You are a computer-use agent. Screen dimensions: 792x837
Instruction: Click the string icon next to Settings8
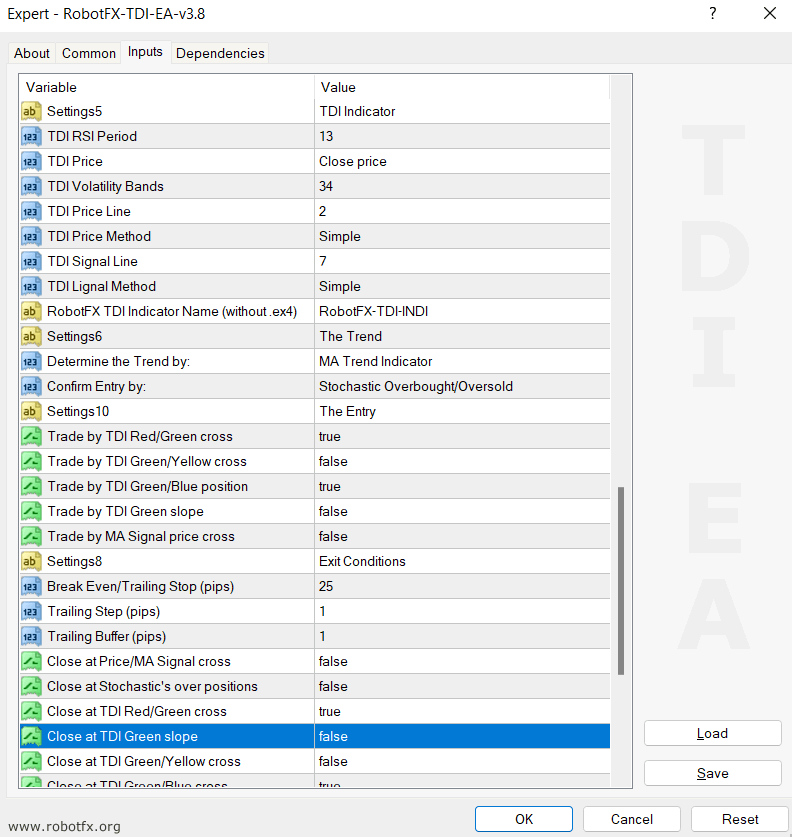click(31, 561)
